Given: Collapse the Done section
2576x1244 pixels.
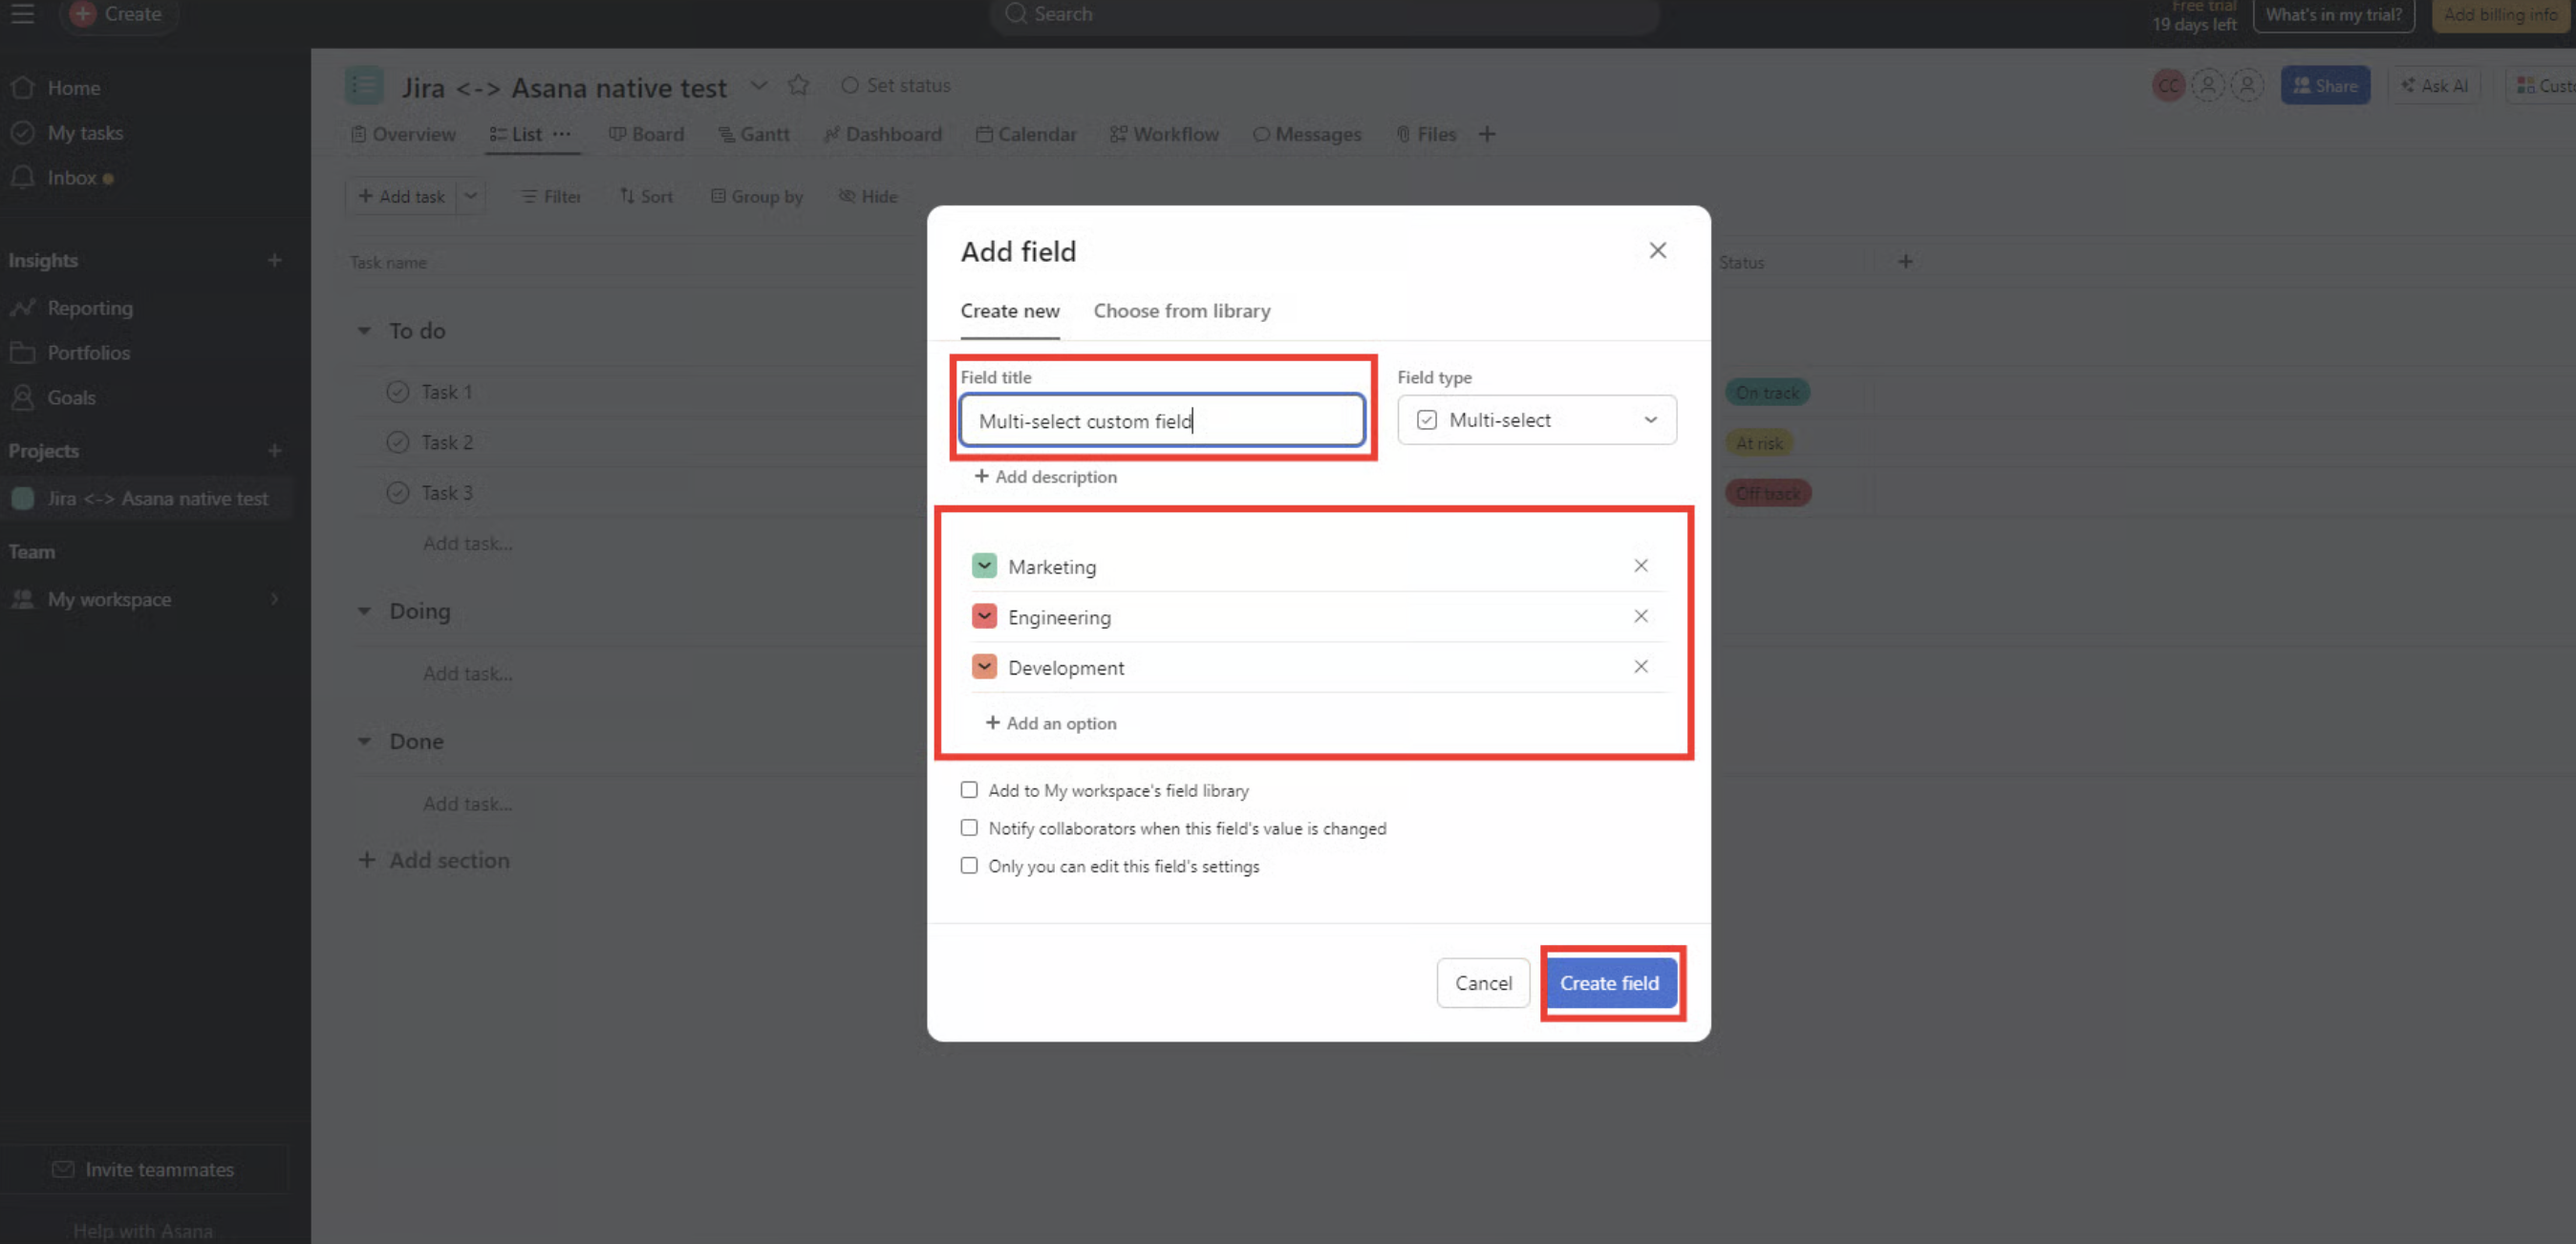Looking at the screenshot, I should point(364,741).
